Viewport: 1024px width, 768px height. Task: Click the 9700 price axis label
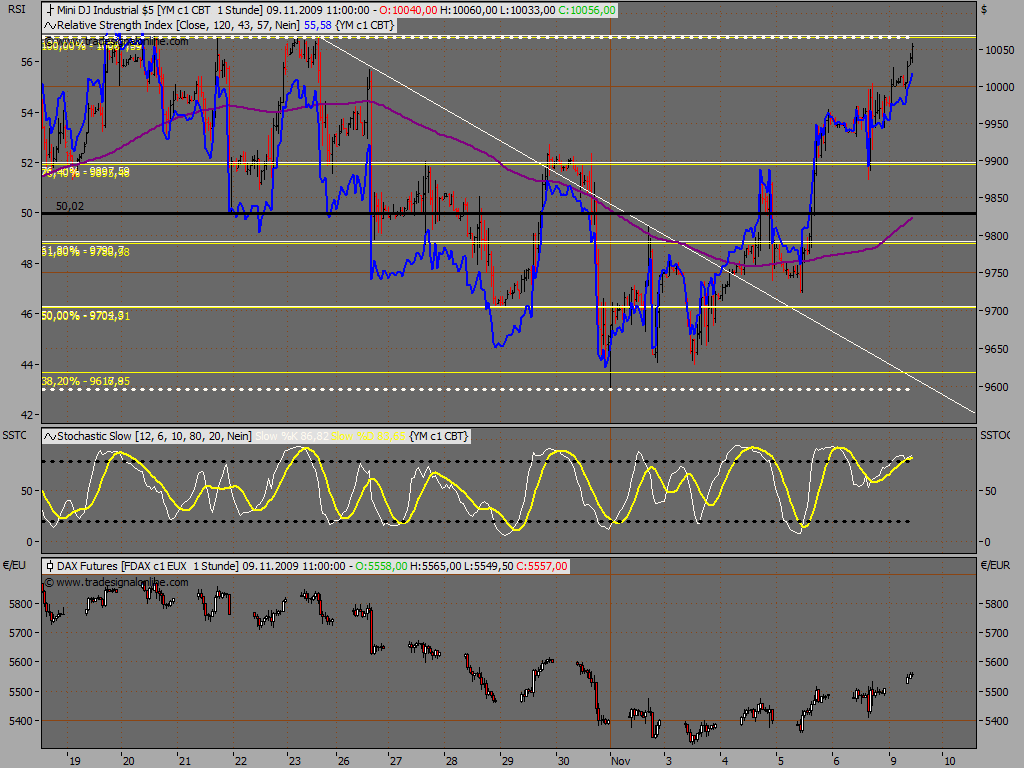coord(997,312)
